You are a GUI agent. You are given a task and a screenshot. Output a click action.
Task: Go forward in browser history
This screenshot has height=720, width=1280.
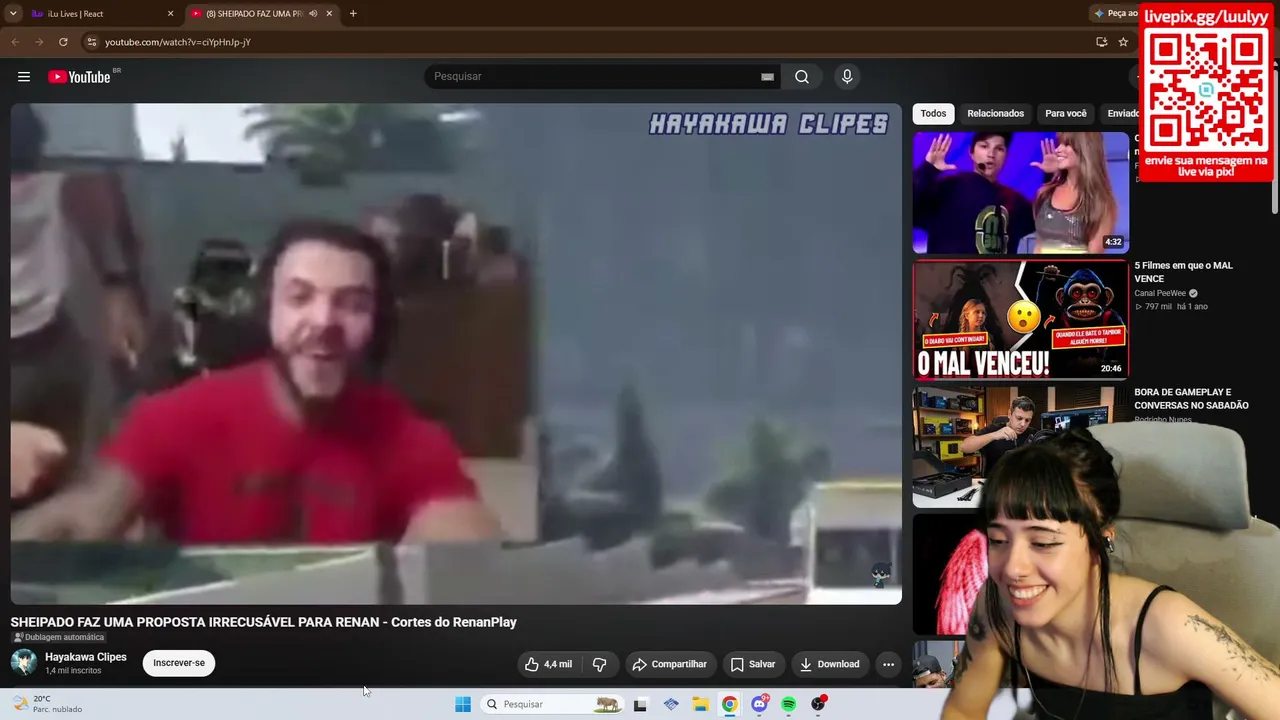coord(39,42)
